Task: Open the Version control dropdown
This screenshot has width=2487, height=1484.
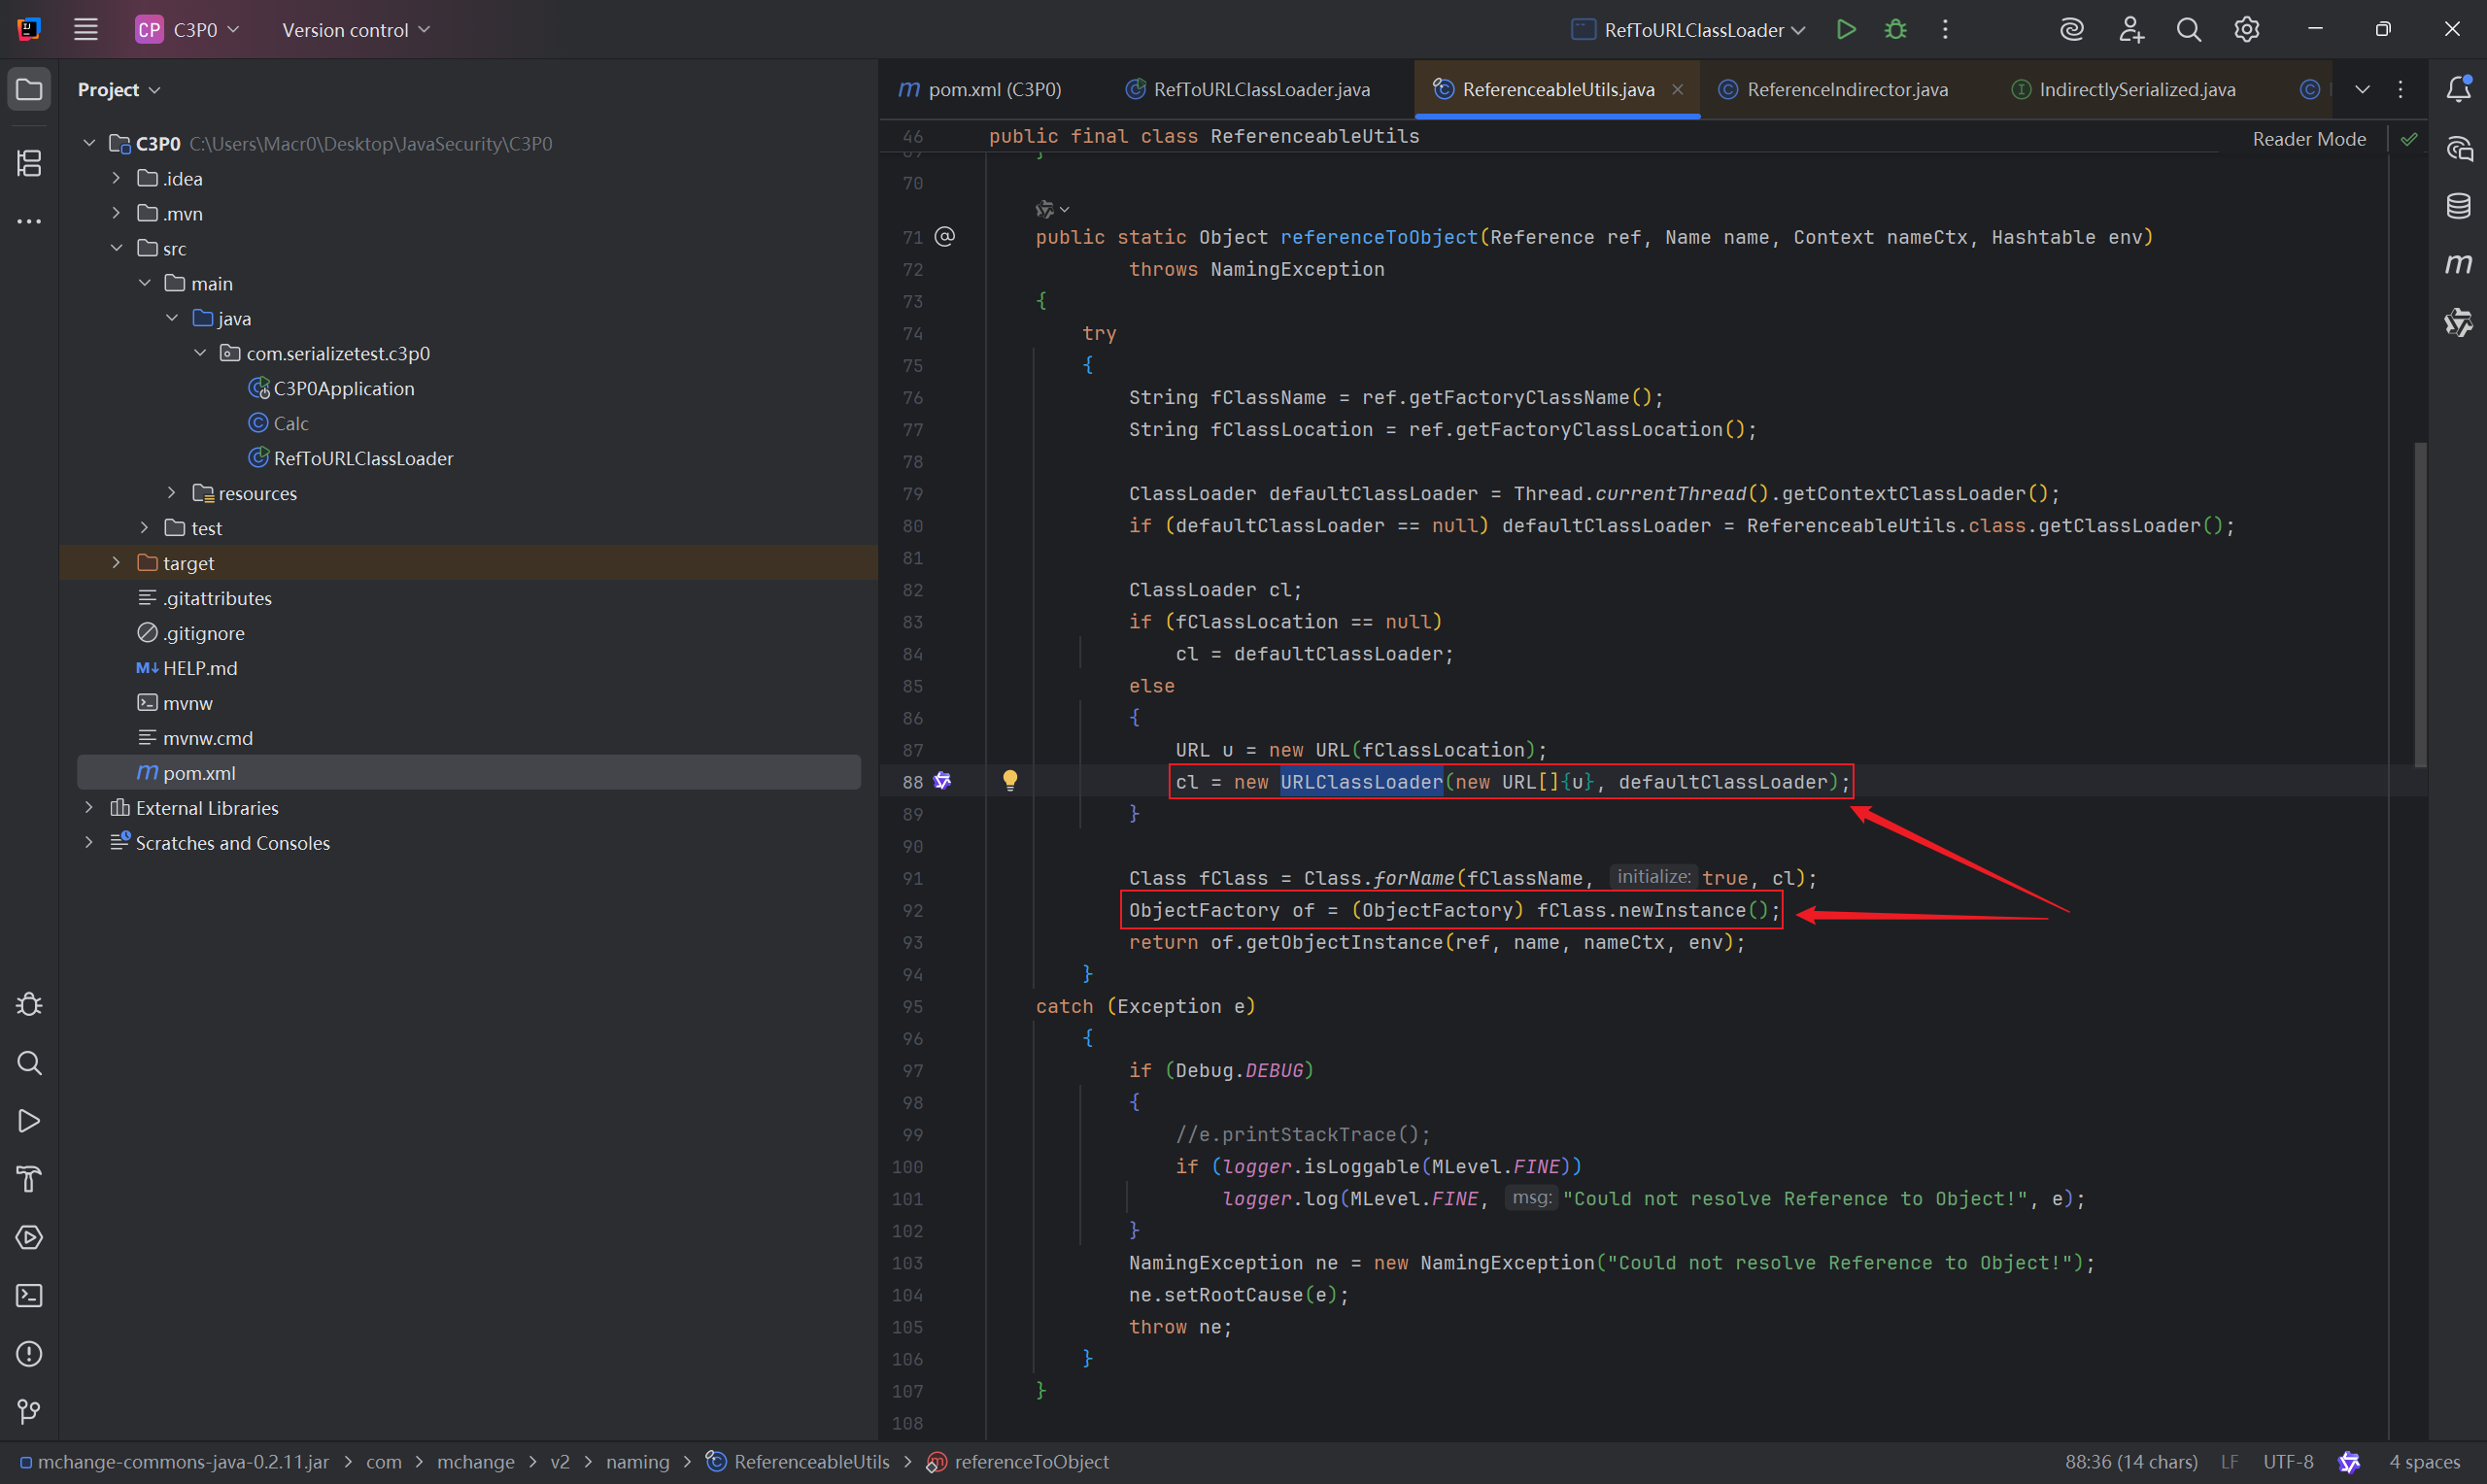Action: pos(356,30)
